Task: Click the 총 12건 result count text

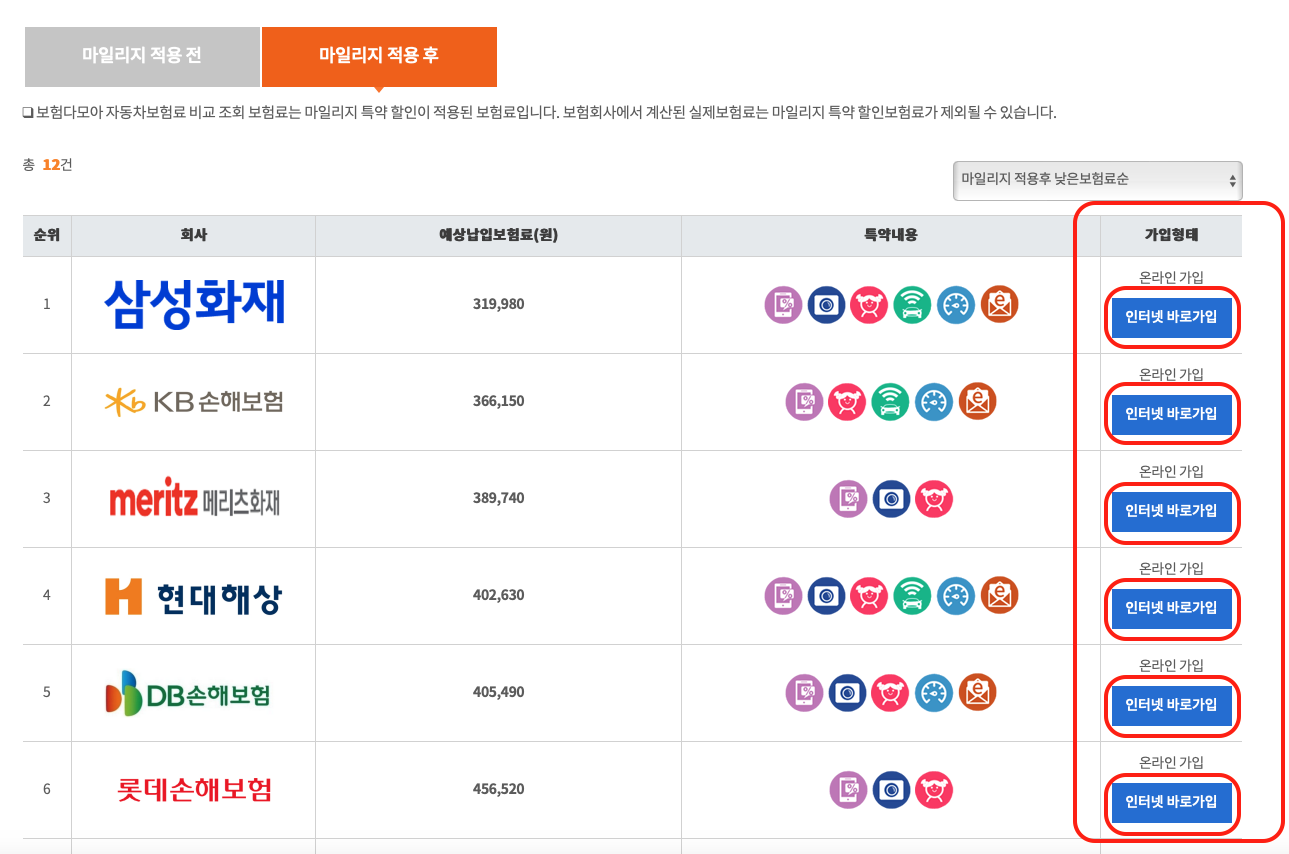Action: [47, 164]
